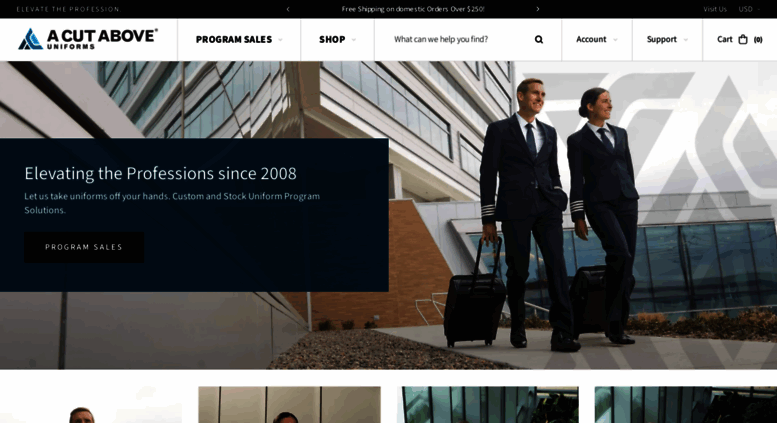Image resolution: width=777 pixels, height=423 pixels.
Task: Expand the Shop menu chevron
Action: (354, 40)
